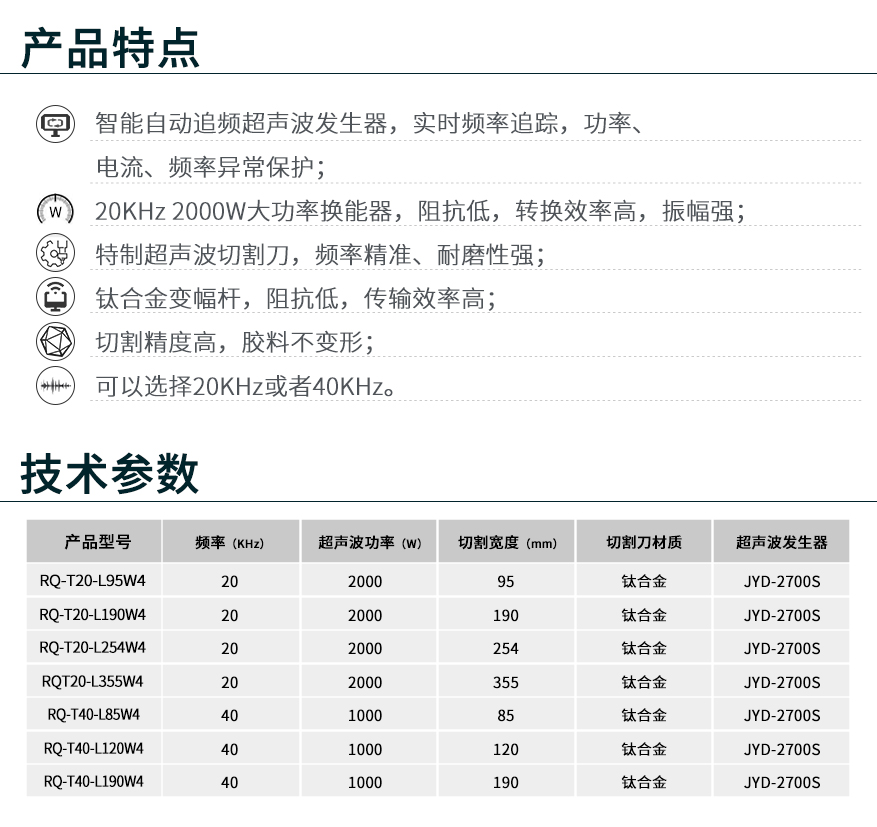Select the 频率 (KHz) column header

point(229,543)
